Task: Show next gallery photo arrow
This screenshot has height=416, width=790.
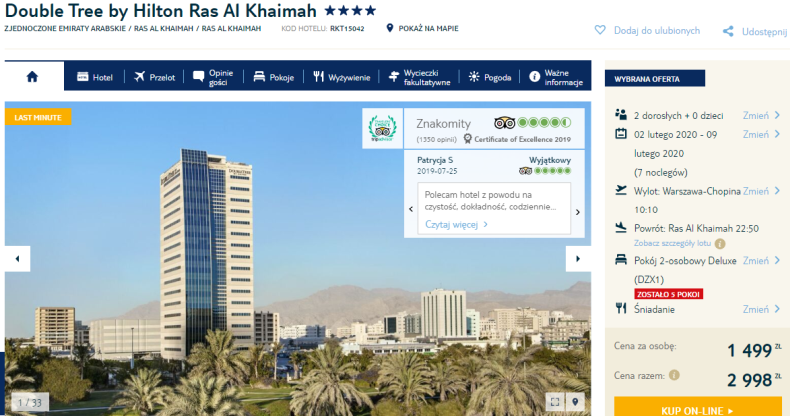Action: pyautogui.click(x=578, y=259)
